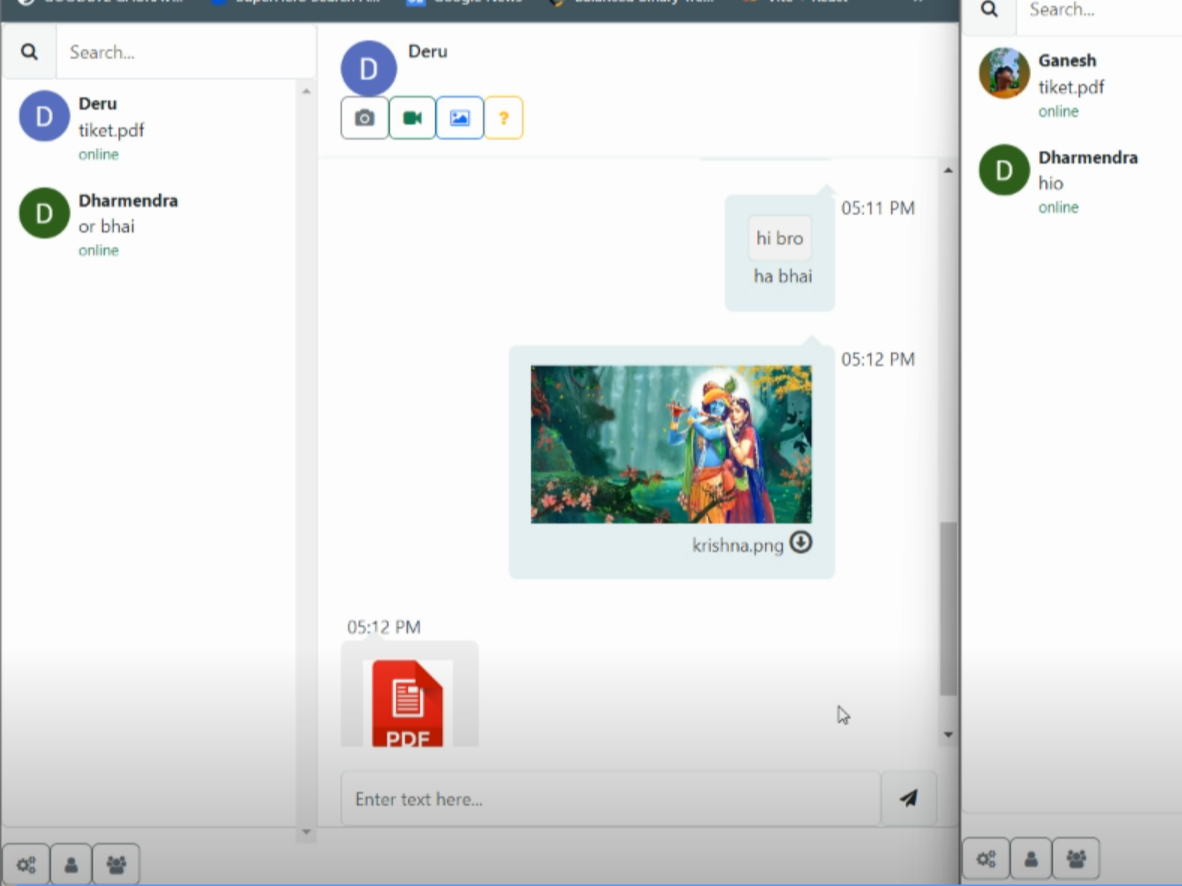Send the message with the paper plane icon
This screenshot has height=886, width=1182.
pyautogui.click(x=908, y=798)
